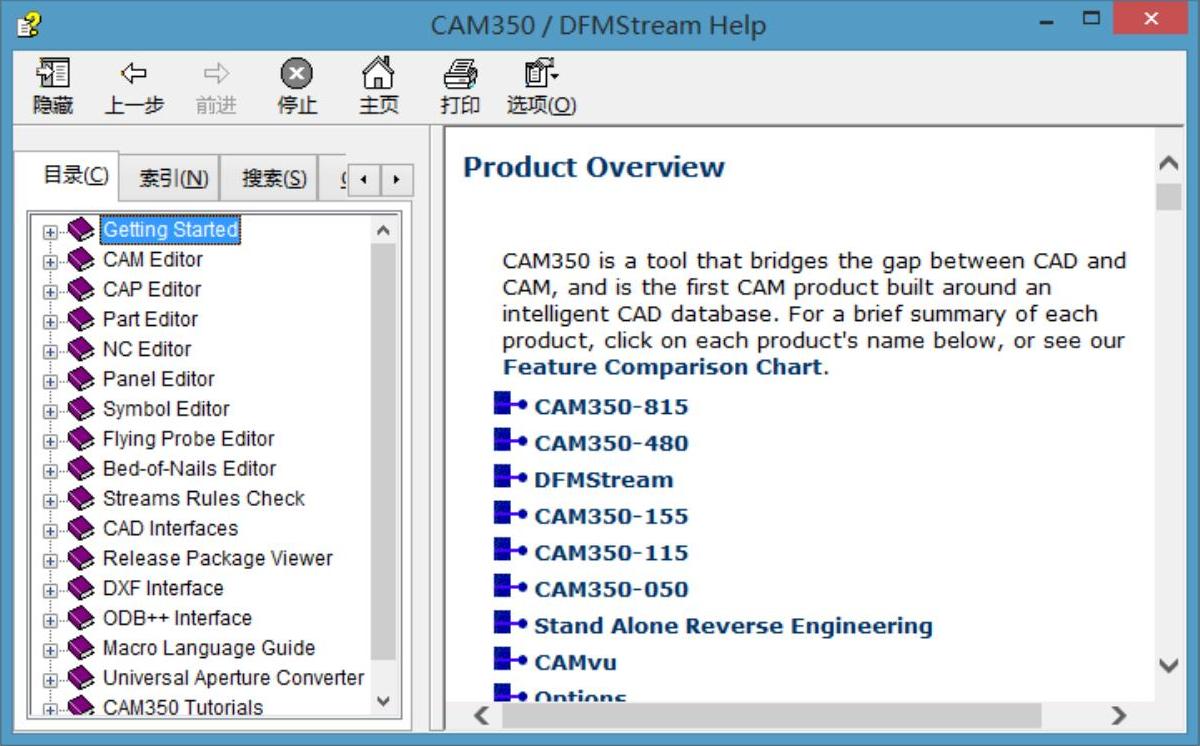Expand the Getting Started tree node

point(50,232)
